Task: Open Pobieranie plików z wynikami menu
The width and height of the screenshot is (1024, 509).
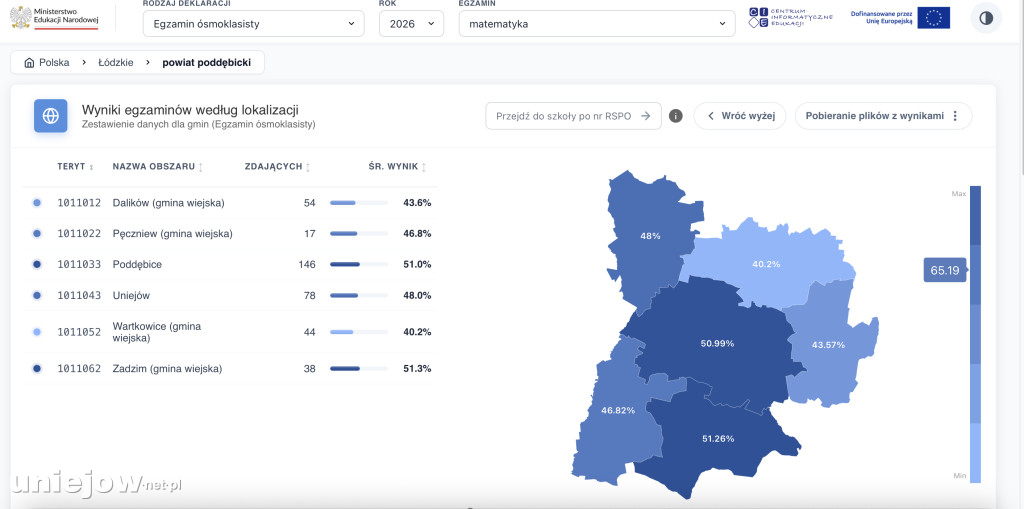Action: coord(883,116)
